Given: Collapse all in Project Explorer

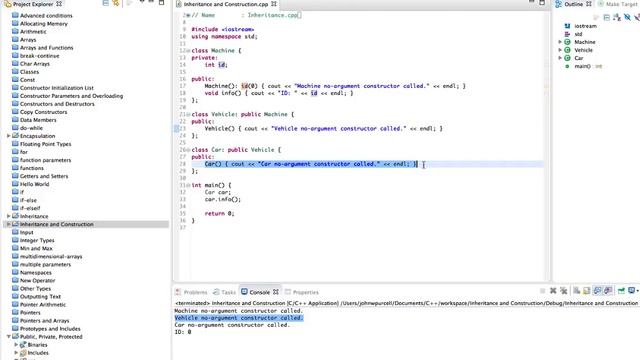Looking at the screenshot, I should (105, 3).
